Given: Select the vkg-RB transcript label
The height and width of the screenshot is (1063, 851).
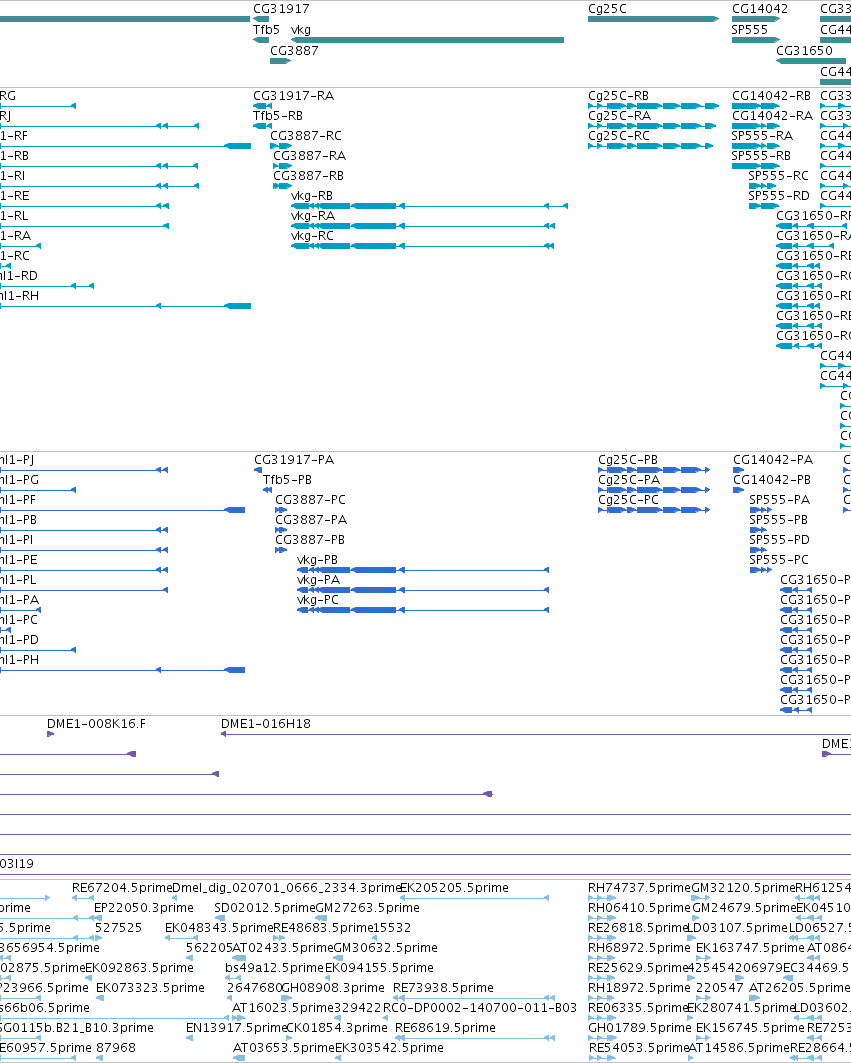Looking at the screenshot, I should [x=312, y=196].
